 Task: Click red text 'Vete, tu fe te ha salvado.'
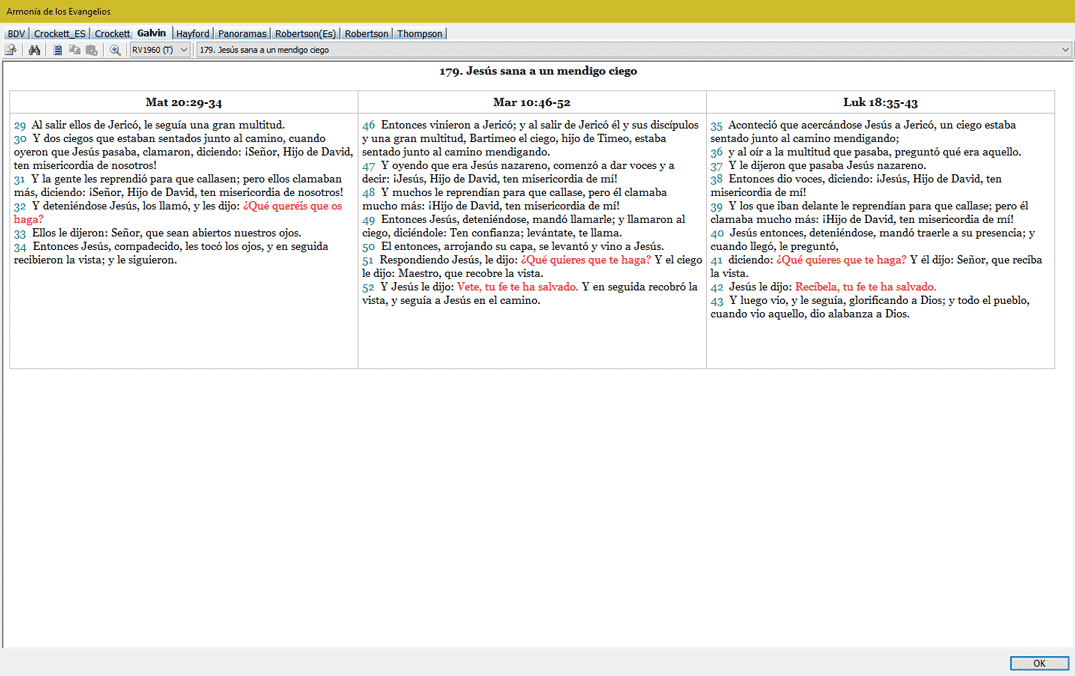(518, 287)
